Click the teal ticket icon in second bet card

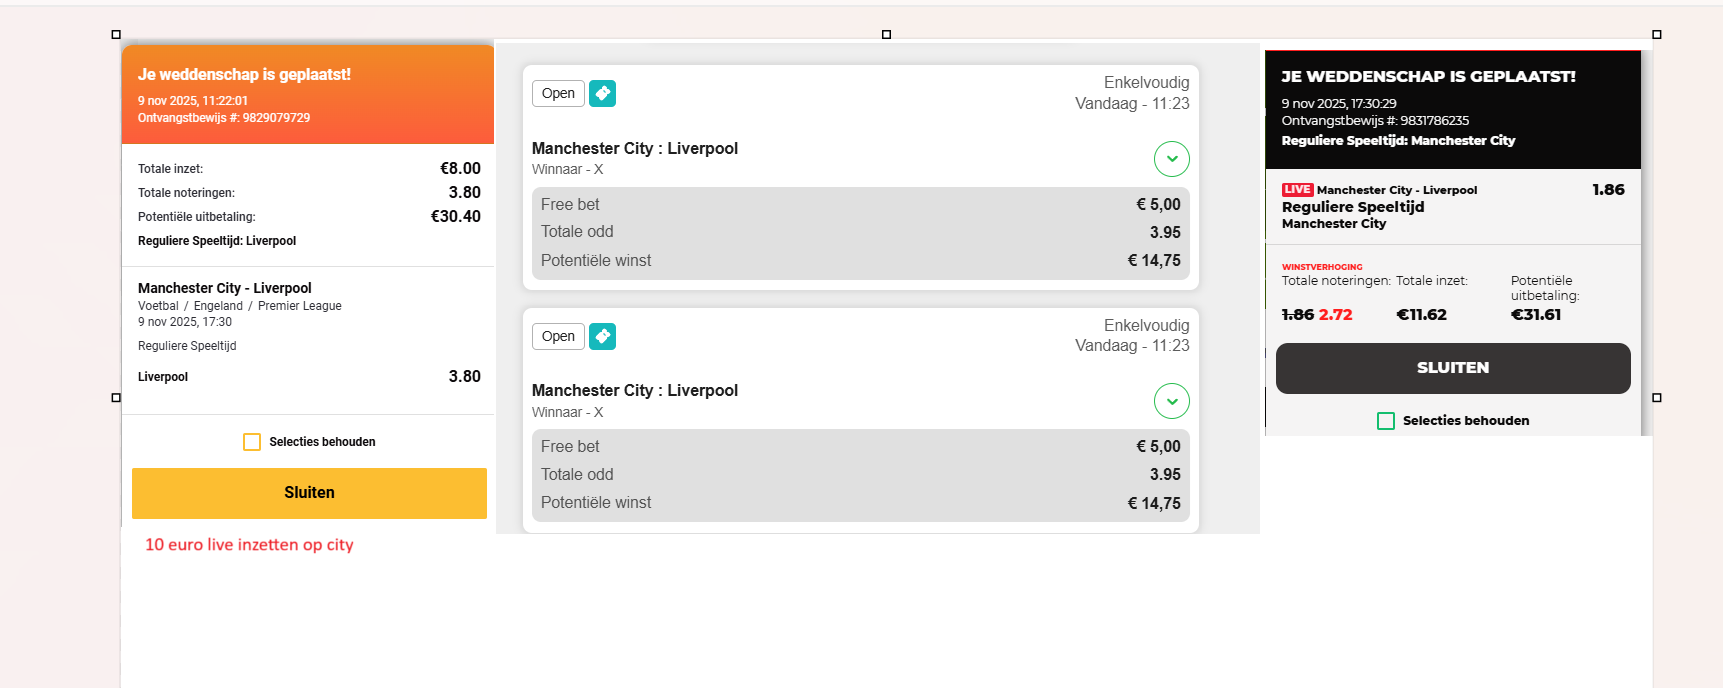point(602,336)
